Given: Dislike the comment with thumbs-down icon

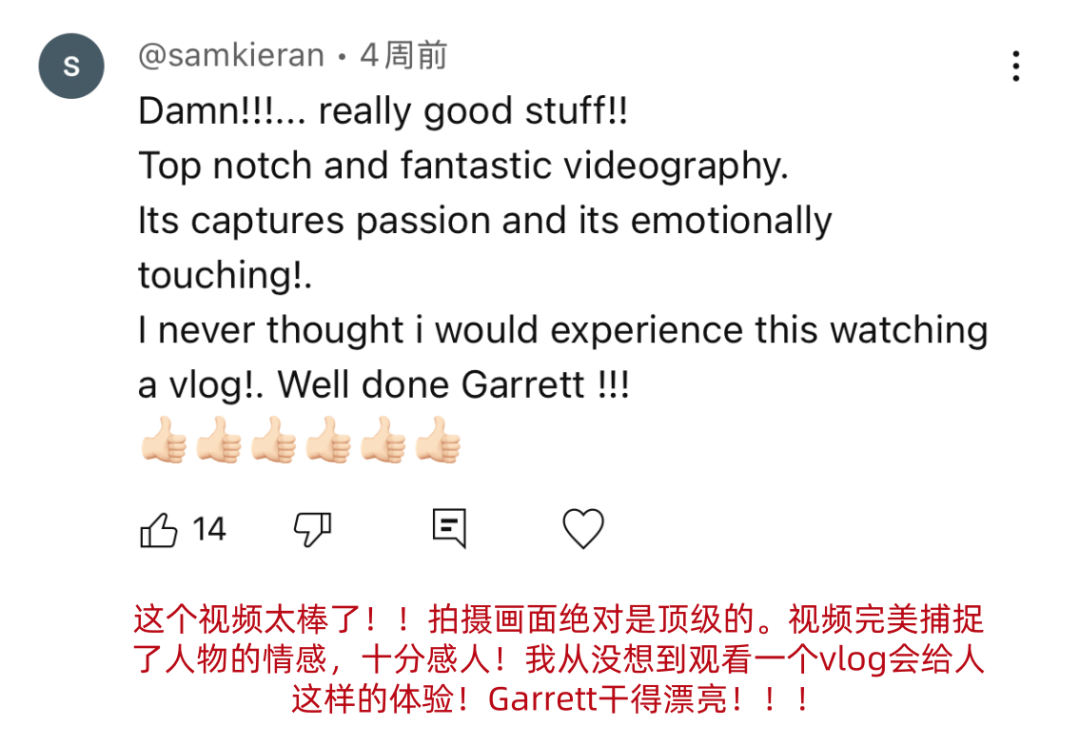Looking at the screenshot, I should [x=312, y=530].
